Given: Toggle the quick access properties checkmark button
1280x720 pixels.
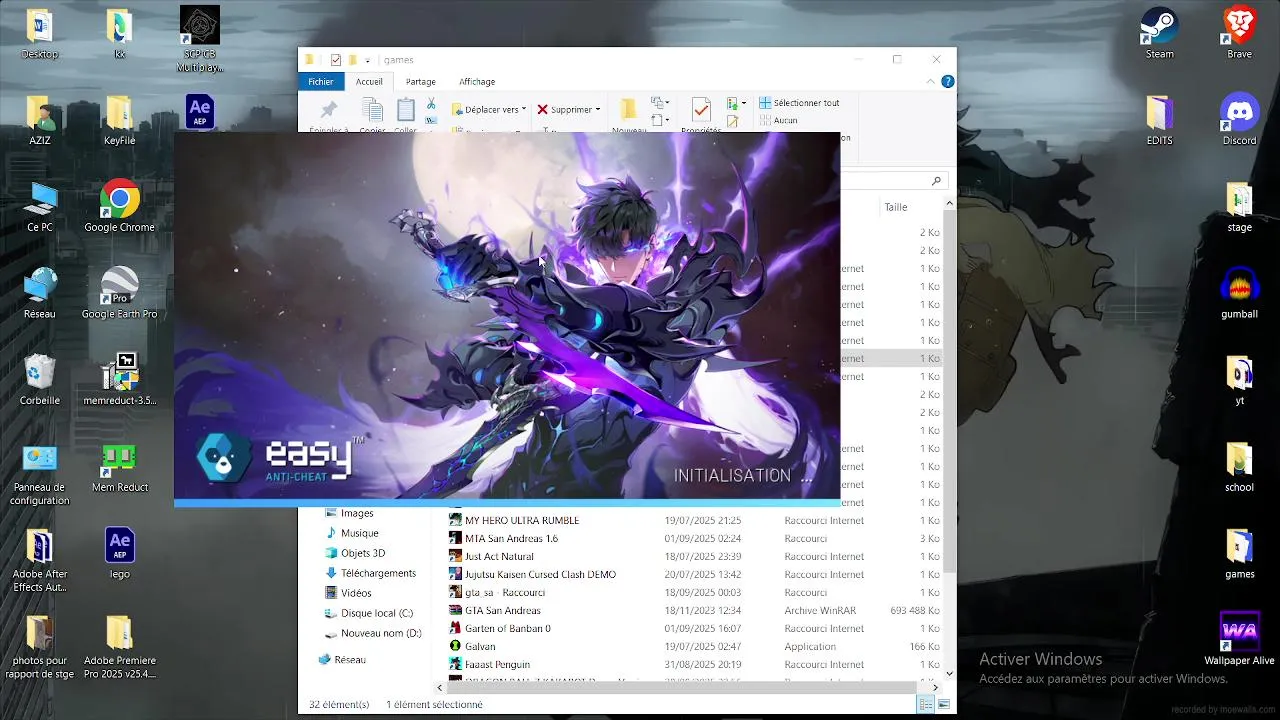Looking at the screenshot, I should [x=336, y=60].
